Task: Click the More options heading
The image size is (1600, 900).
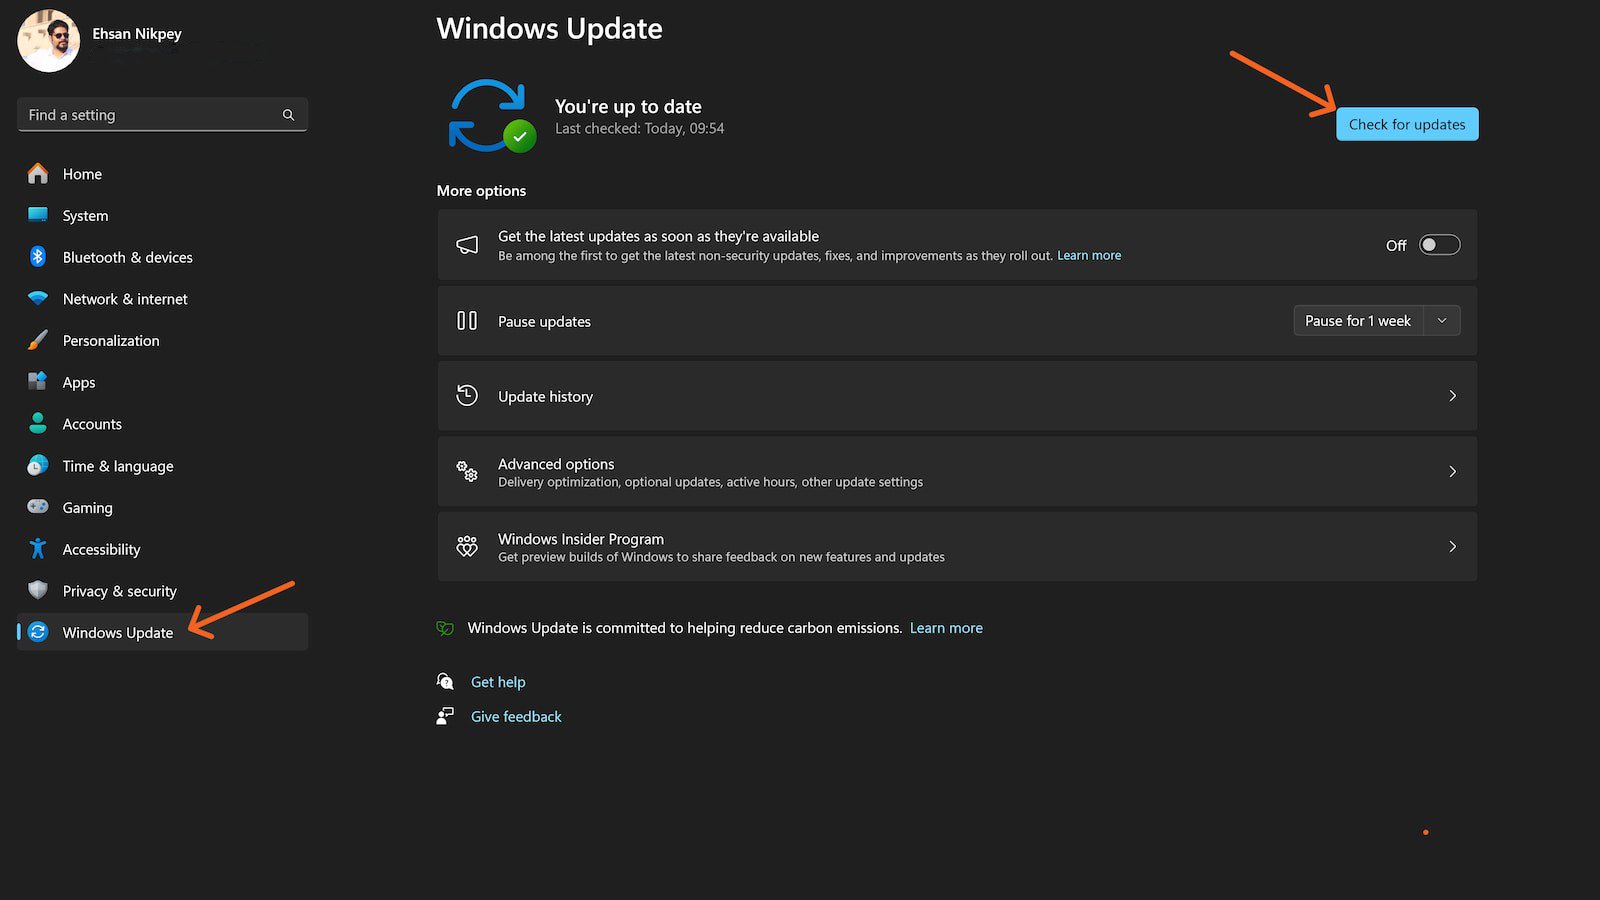Action: 481,191
